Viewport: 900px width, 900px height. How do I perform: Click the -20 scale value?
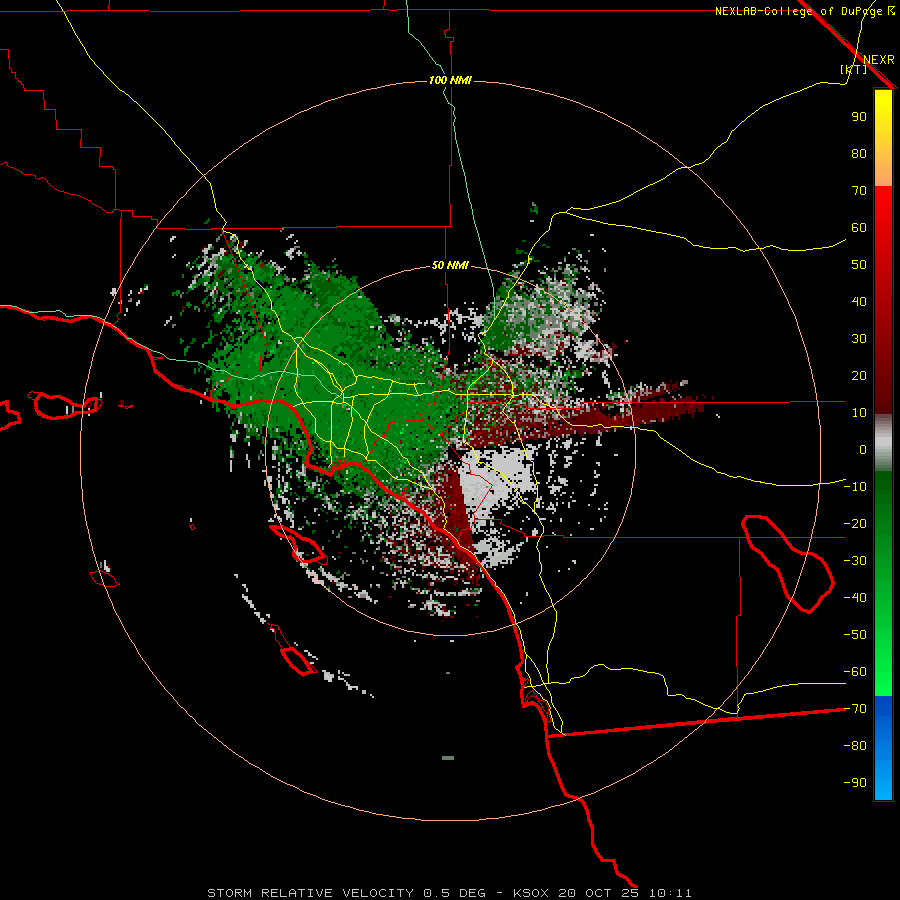855,524
